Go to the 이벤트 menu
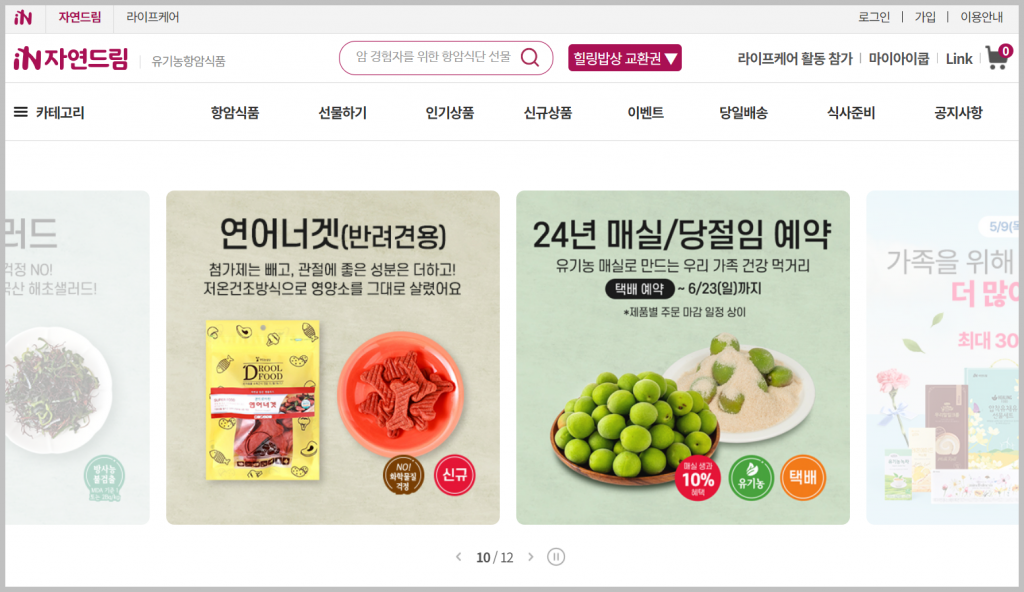The image size is (1024, 592). pyautogui.click(x=645, y=112)
